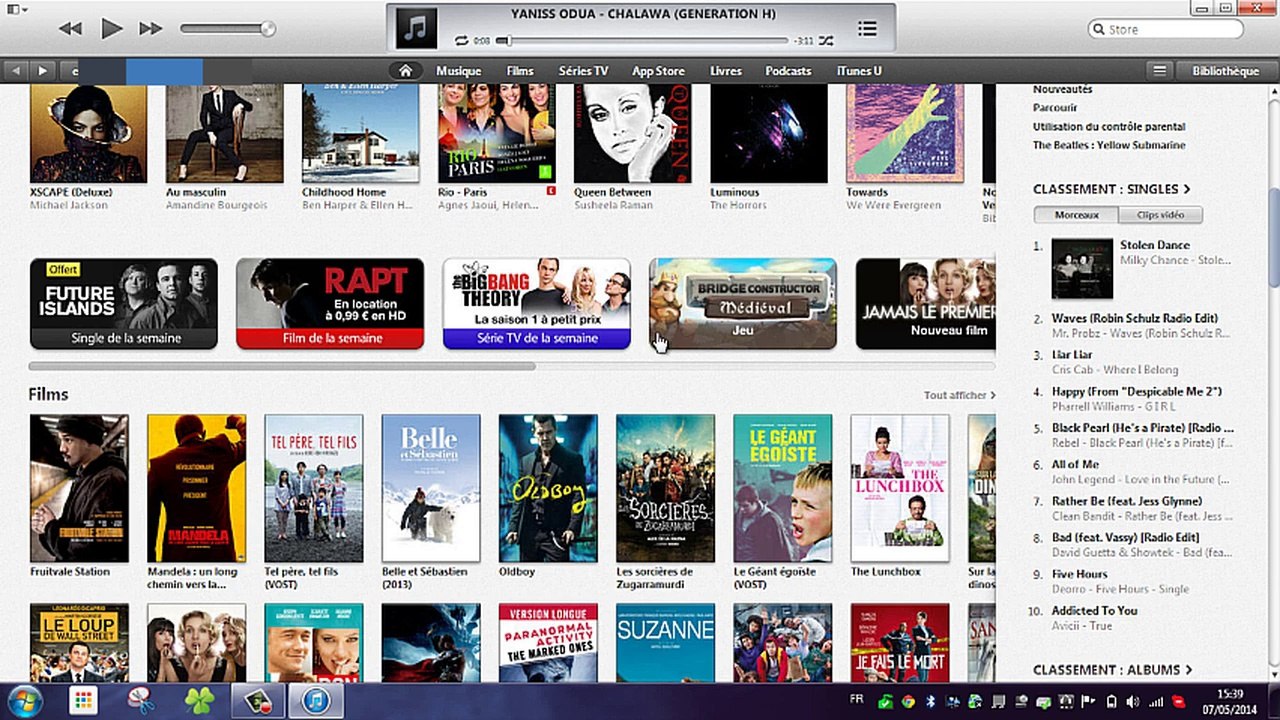The image size is (1280, 720).
Task: Open the Fruitvale Station film poster
Action: pyautogui.click(x=79, y=488)
